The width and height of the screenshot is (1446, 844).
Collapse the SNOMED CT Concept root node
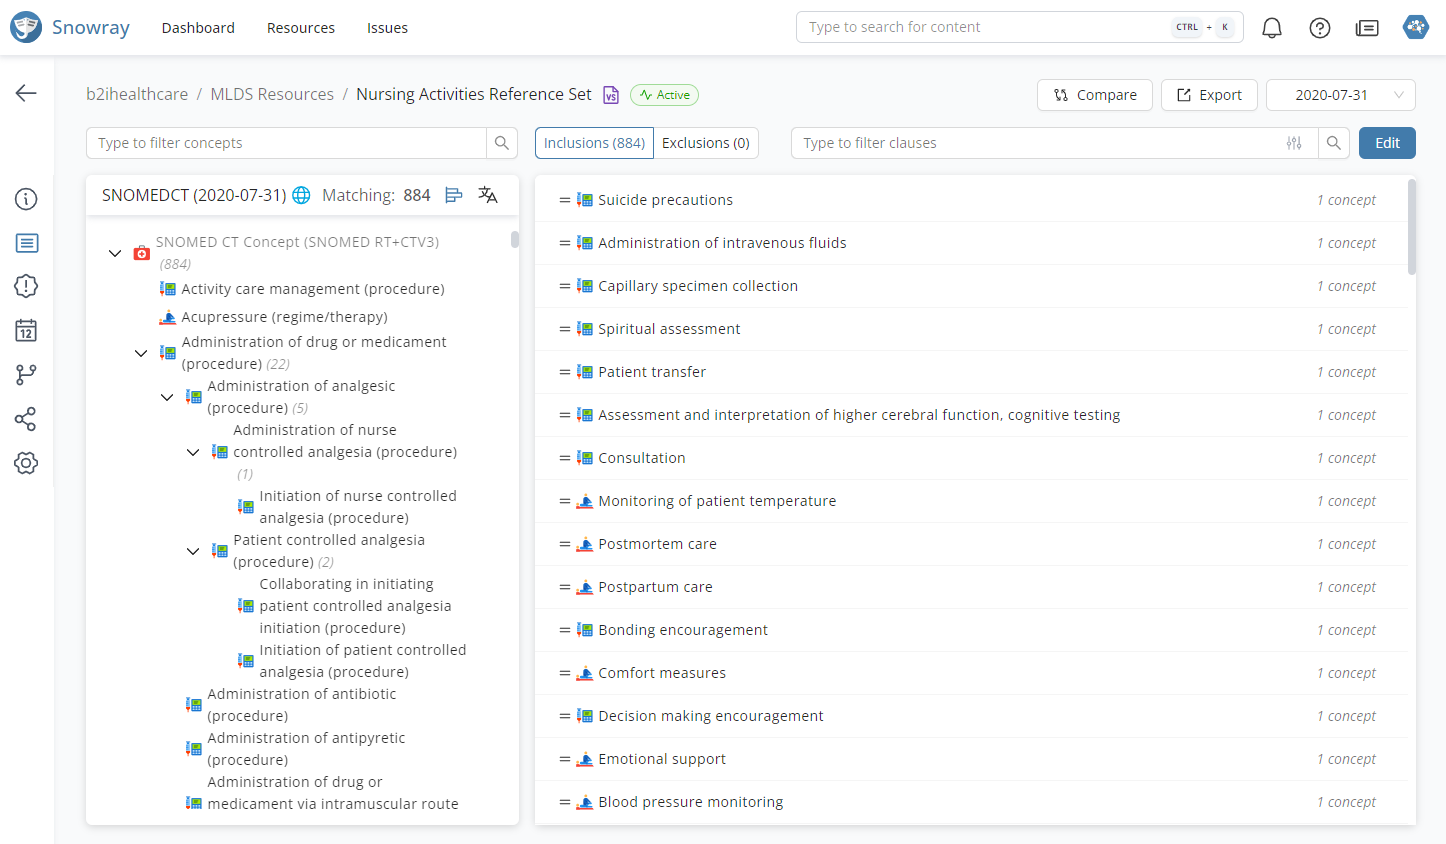[115, 253]
